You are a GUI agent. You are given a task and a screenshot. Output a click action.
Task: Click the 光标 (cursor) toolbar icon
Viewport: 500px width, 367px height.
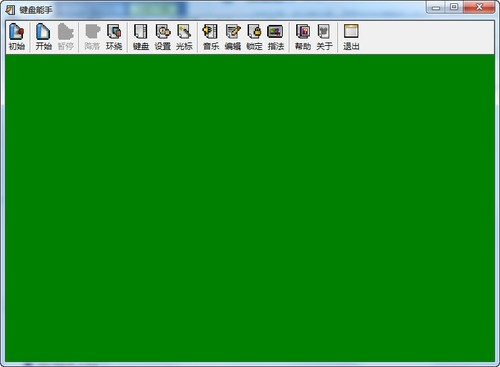[184, 37]
